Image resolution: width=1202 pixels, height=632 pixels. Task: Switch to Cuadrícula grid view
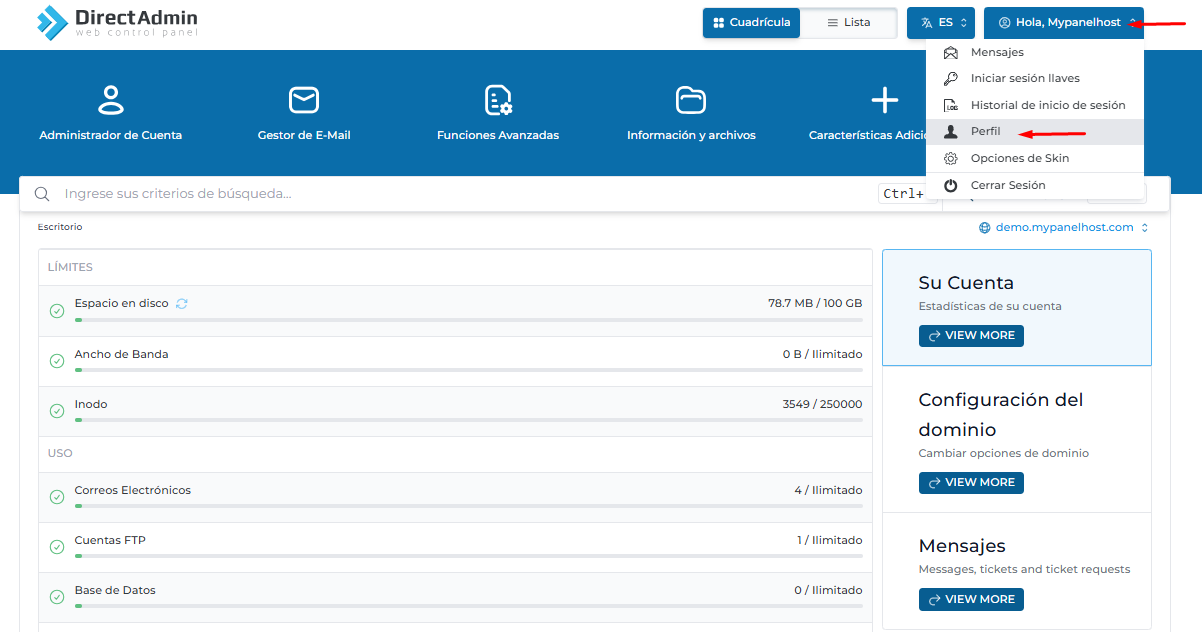point(751,23)
